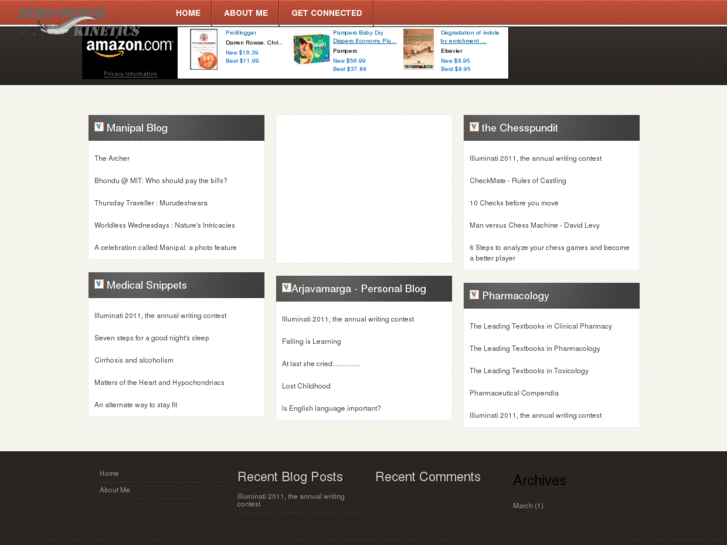Click the Arjavamarga Personal Blog header icon

tap(287, 288)
